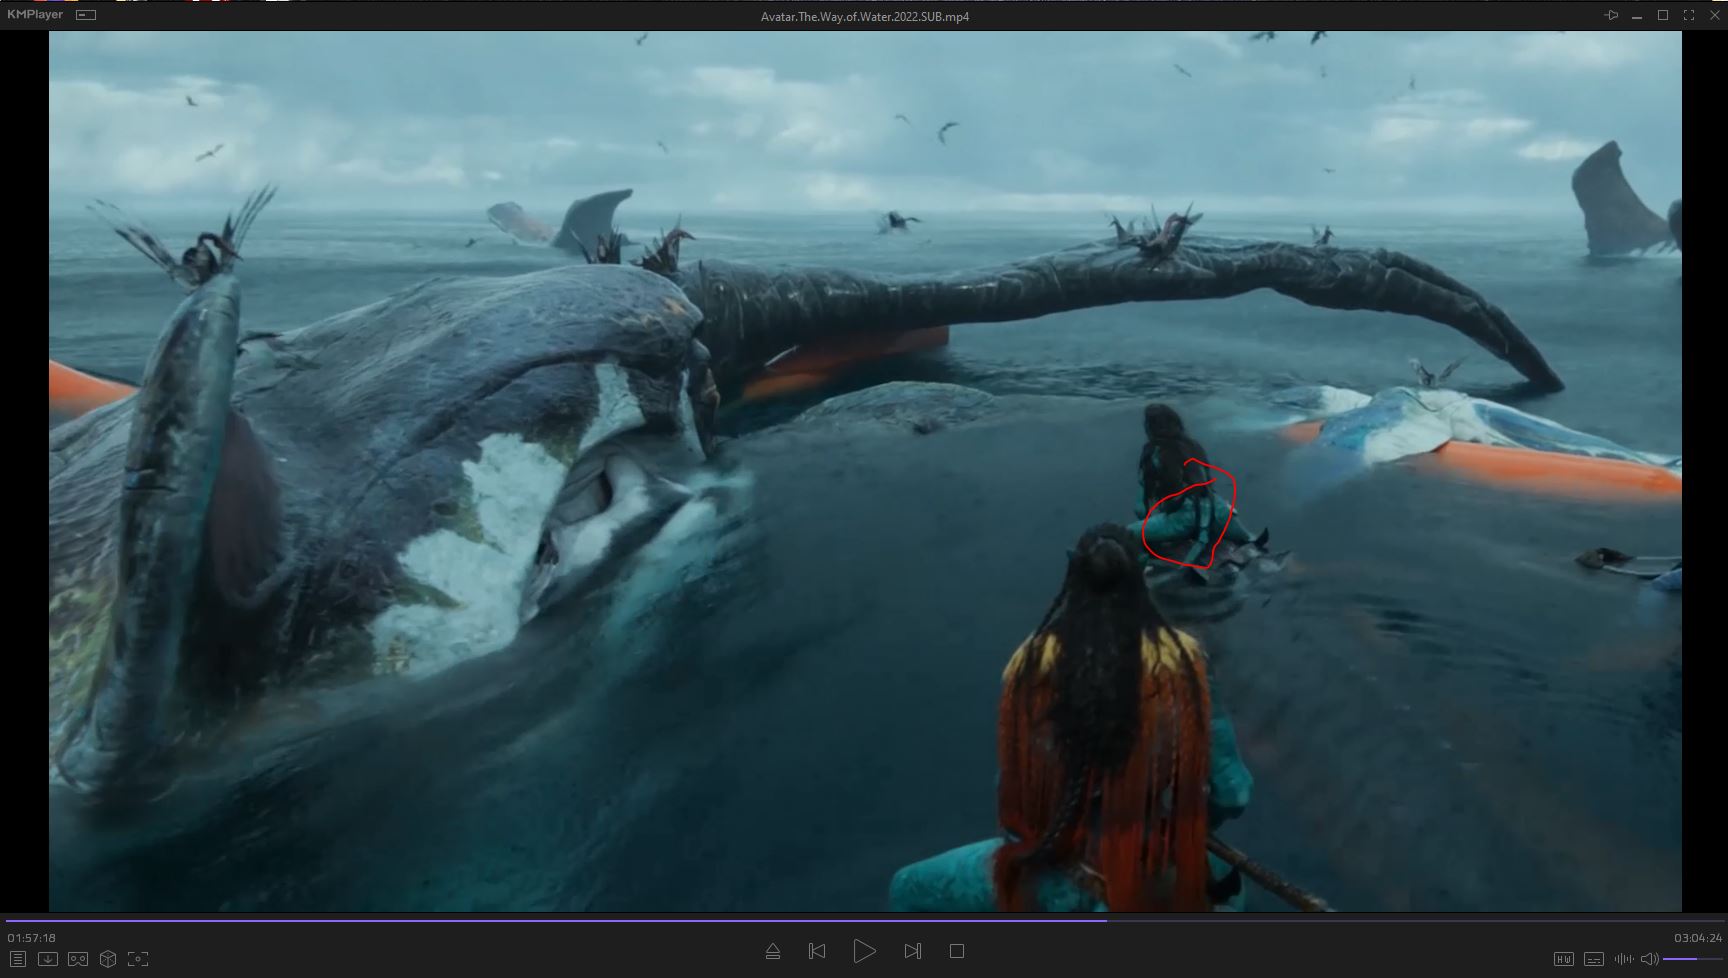Click the screen capture icon
The image size is (1728, 978).
pos(138,959)
